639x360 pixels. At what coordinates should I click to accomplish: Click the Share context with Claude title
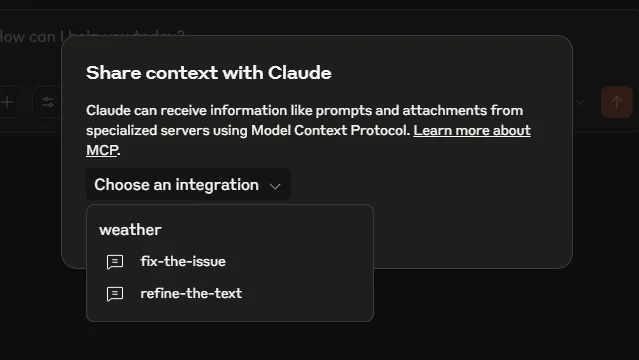click(x=209, y=73)
